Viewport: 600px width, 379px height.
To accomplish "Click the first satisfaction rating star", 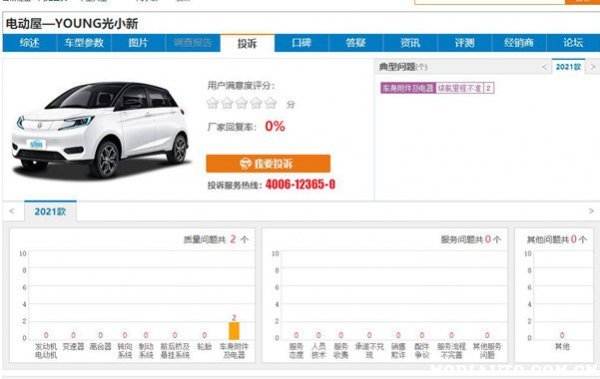I will pyautogui.click(x=212, y=103).
